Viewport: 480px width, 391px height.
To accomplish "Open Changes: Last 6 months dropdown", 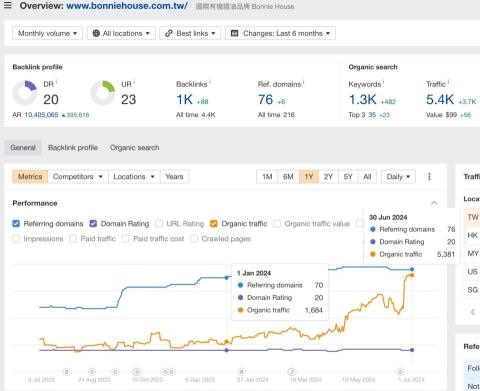I will [280, 33].
